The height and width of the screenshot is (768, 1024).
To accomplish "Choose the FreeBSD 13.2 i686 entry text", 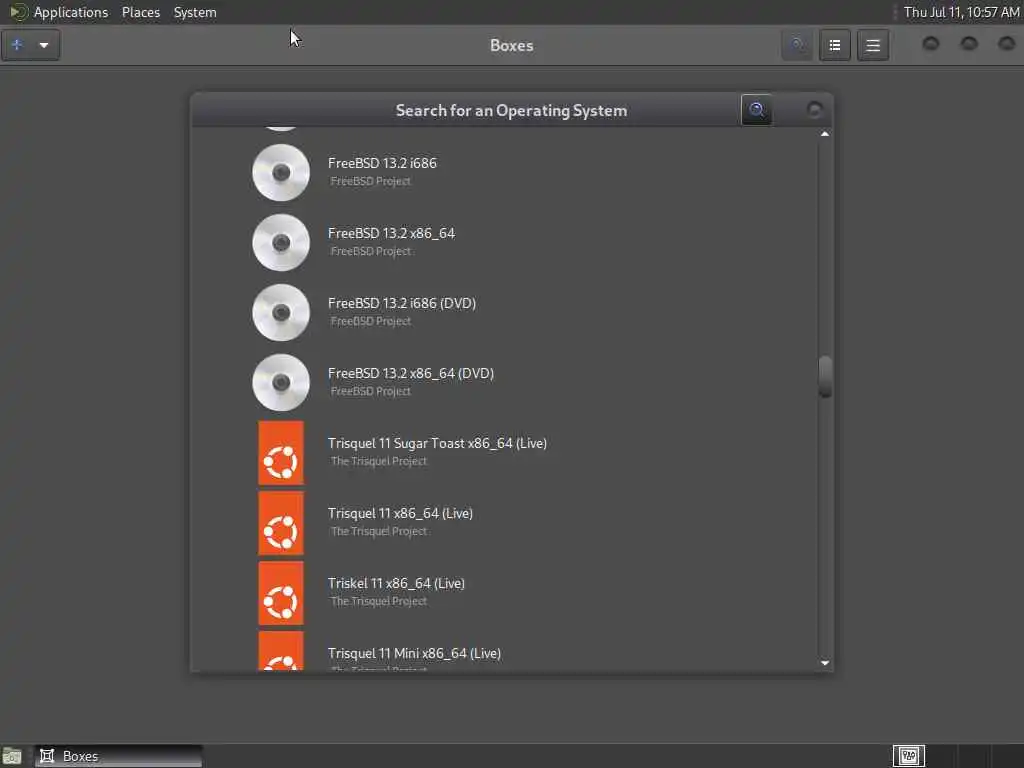I will click(x=382, y=163).
